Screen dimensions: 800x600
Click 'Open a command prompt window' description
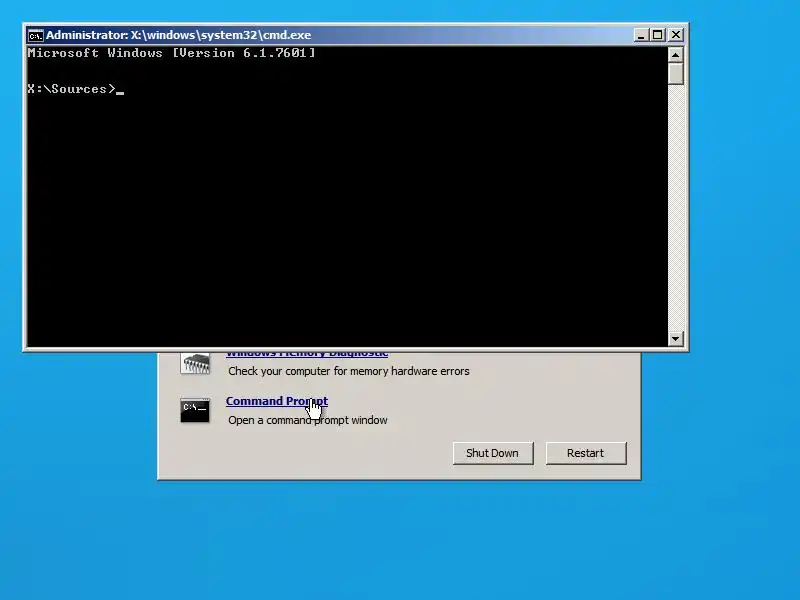308,420
